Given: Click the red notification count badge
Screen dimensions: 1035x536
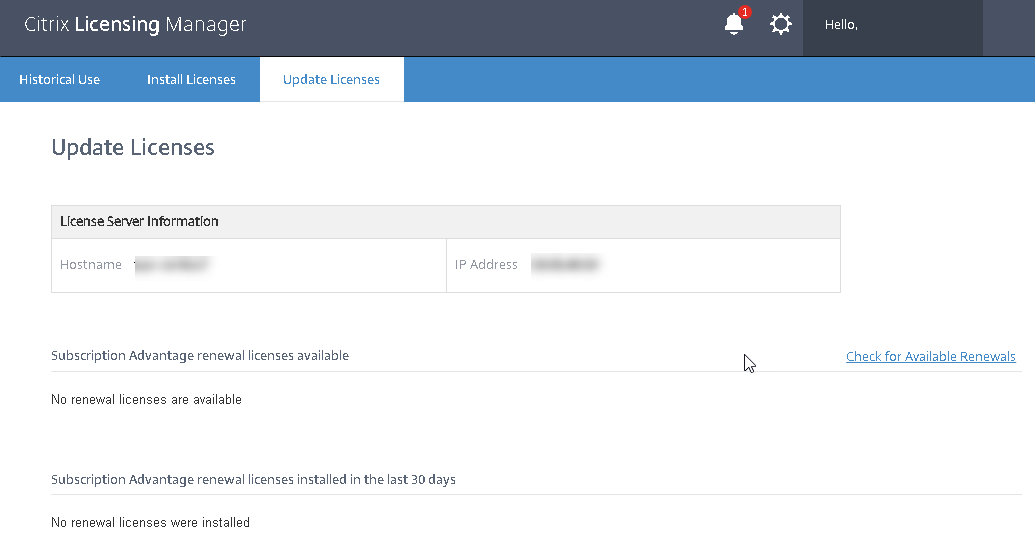Looking at the screenshot, I should pyautogui.click(x=745, y=13).
